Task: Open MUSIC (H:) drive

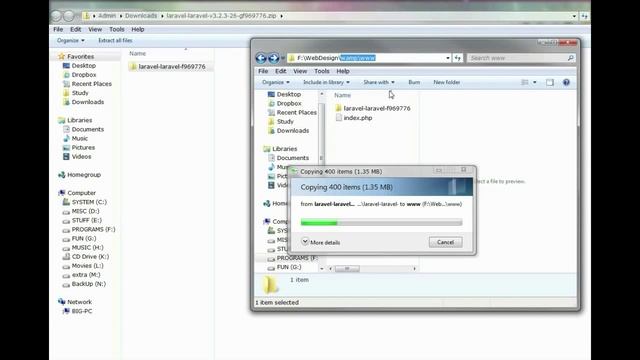Action: [83, 247]
